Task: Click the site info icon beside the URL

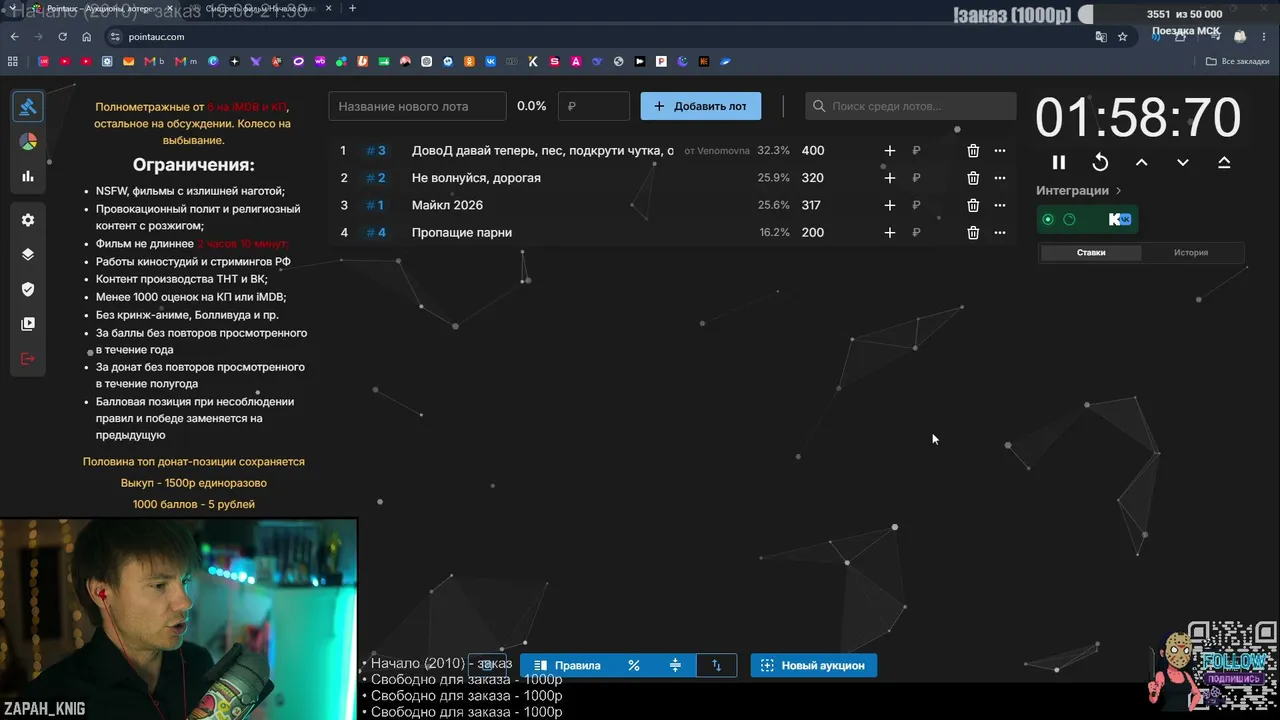Action: [115, 37]
